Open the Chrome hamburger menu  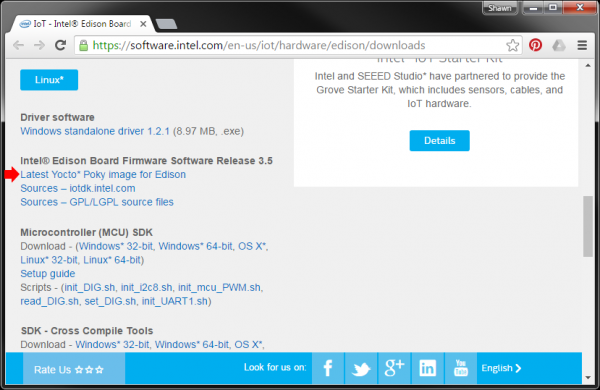(x=582, y=46)
